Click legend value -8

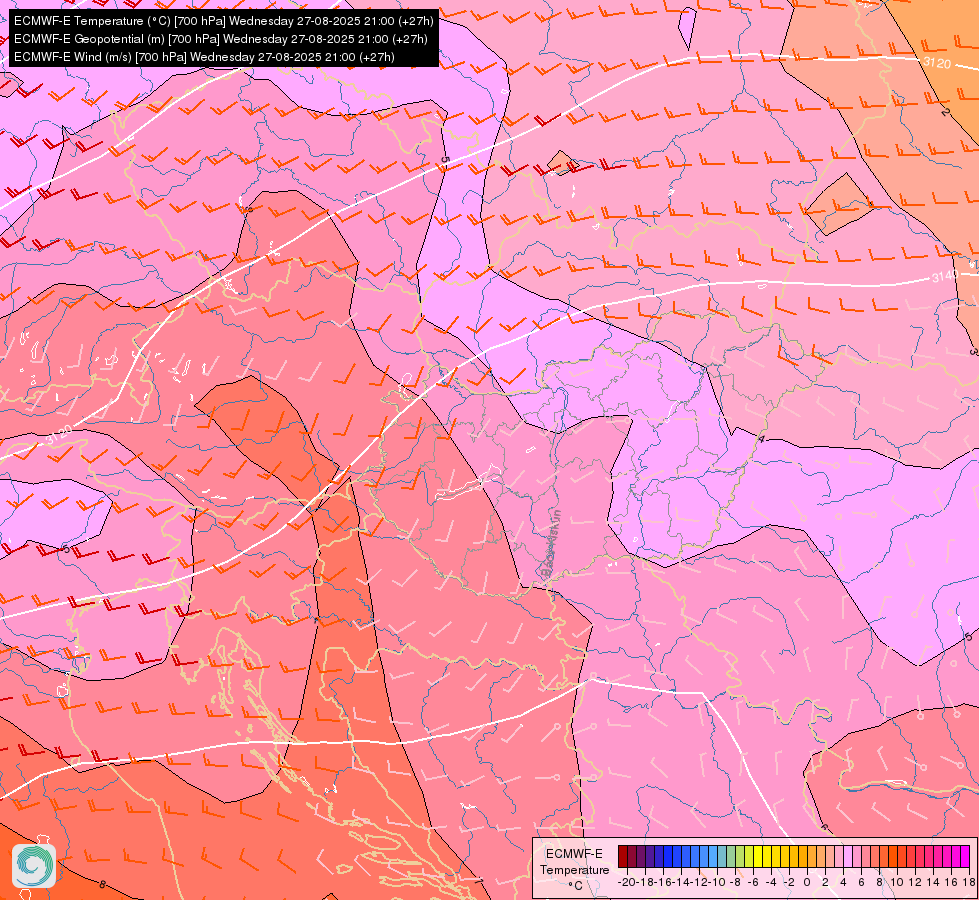click(735, 882)
